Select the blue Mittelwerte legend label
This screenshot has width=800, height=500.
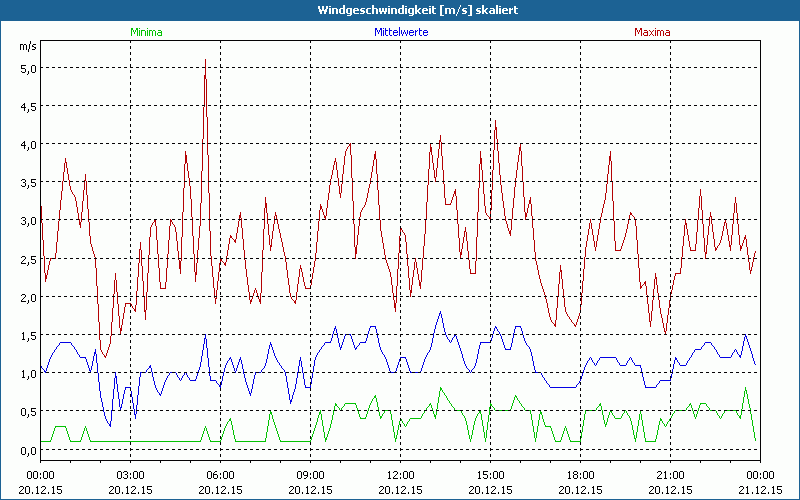(x=400, y=32)
